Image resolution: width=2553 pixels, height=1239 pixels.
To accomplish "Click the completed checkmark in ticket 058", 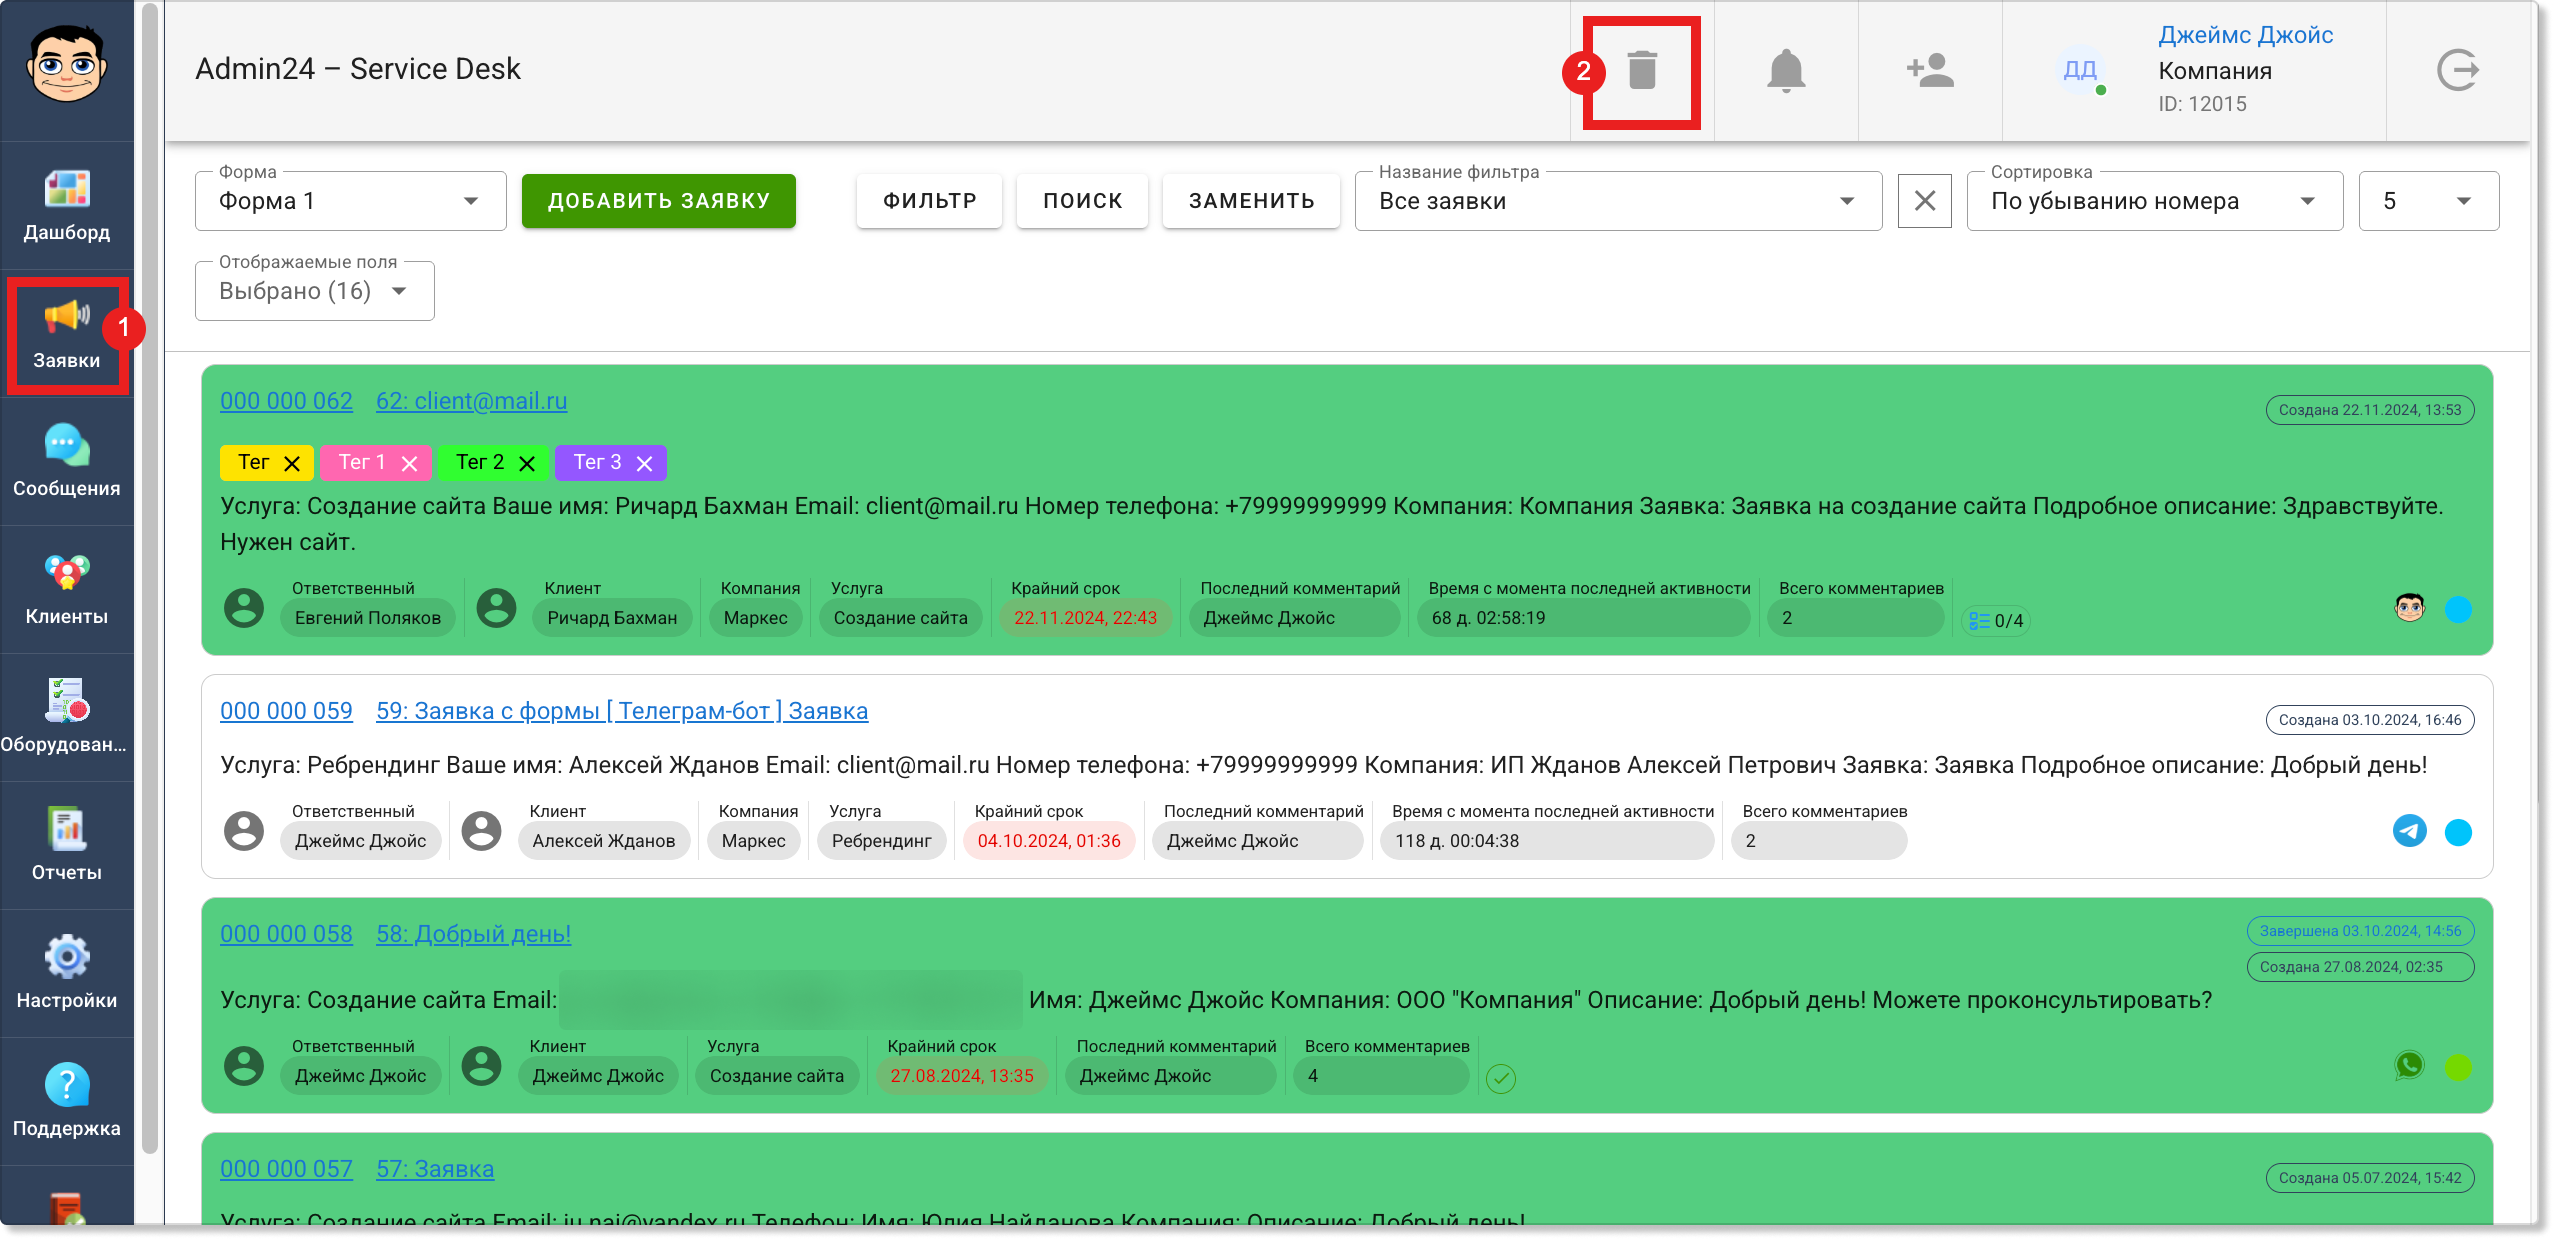I will (x=1500, y=1078).
